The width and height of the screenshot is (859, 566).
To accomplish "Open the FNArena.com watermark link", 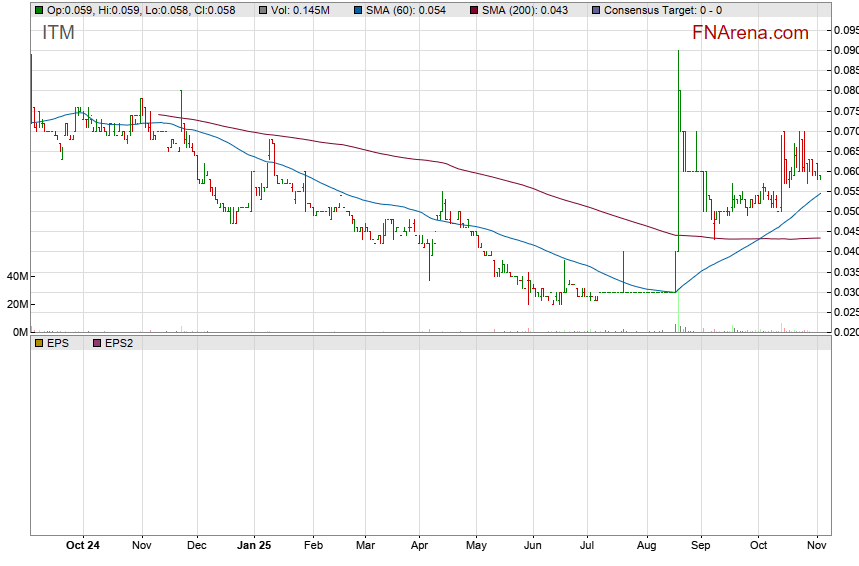I will pos(750,33).
